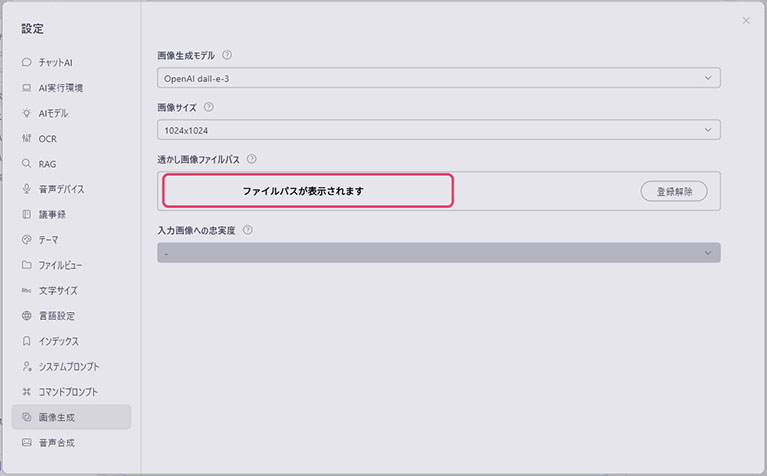
Task: Open 音声デバイス settings
Action: click(71, 189)
